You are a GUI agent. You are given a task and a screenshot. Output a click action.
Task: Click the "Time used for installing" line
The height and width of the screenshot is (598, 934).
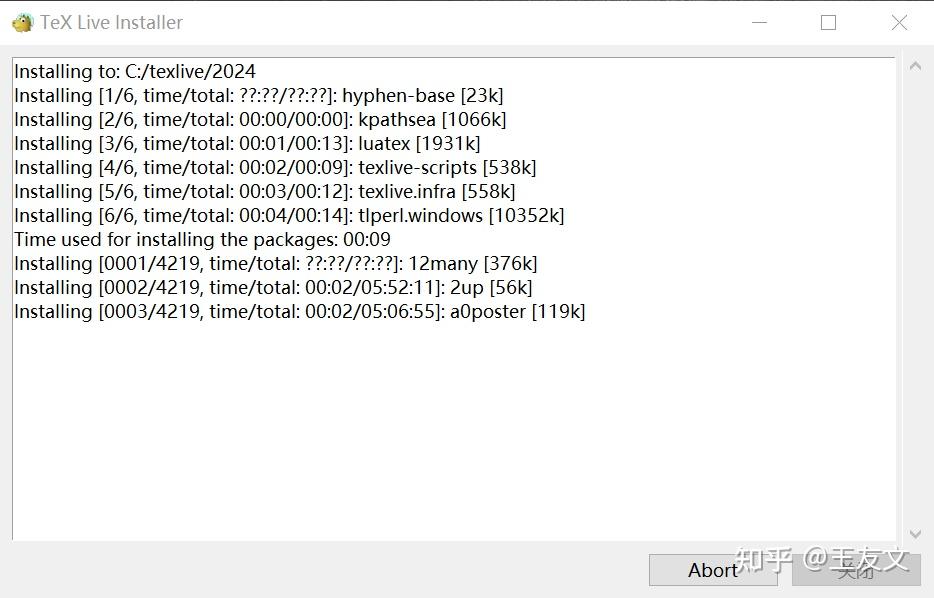(x=202, y=240)
